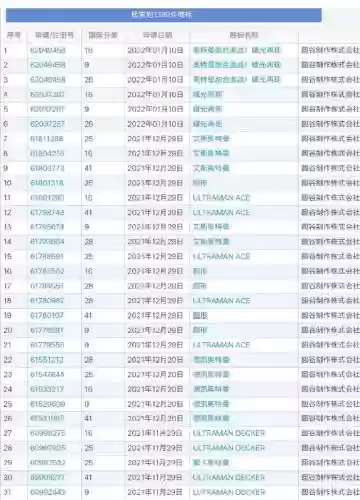This screenshot has width=360, height=500.
Task: Click the blue search results banner at top
Action: 164,15
